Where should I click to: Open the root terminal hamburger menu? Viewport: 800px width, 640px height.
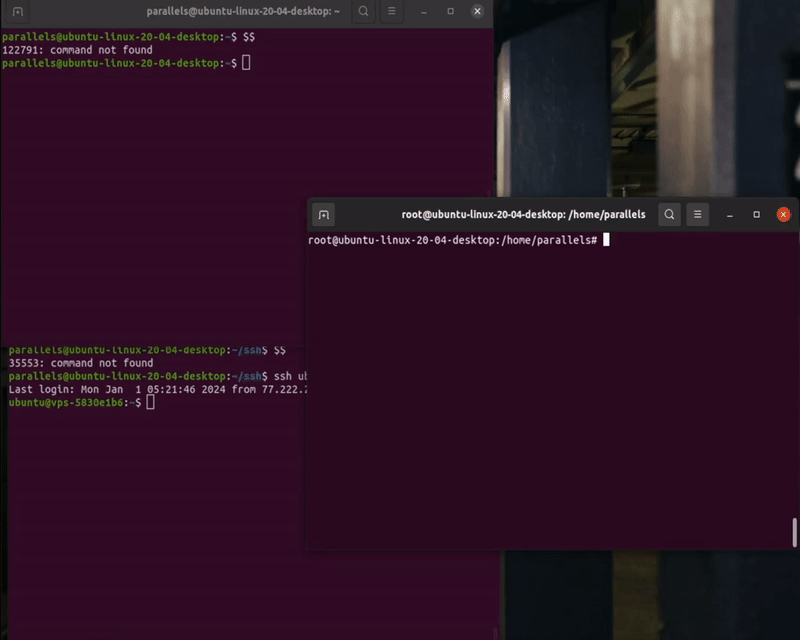tap(697, 214)
